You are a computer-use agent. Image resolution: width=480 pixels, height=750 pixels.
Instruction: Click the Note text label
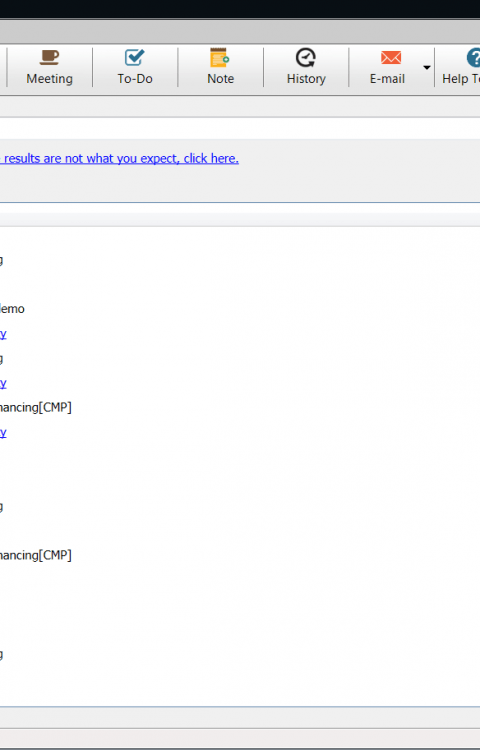click(220, 78)
